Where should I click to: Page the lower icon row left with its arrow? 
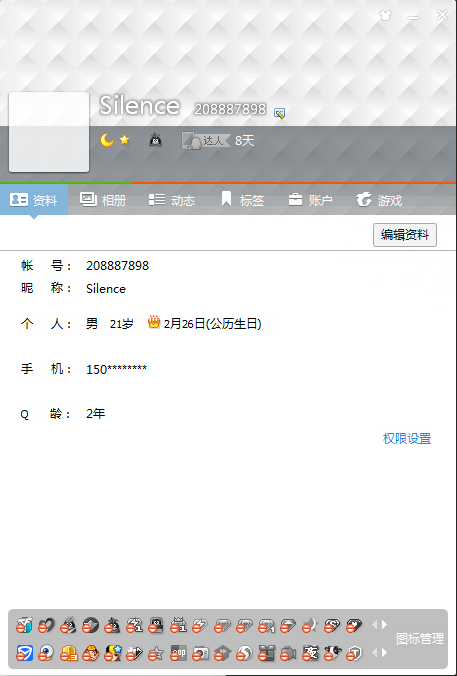[374, 653]
